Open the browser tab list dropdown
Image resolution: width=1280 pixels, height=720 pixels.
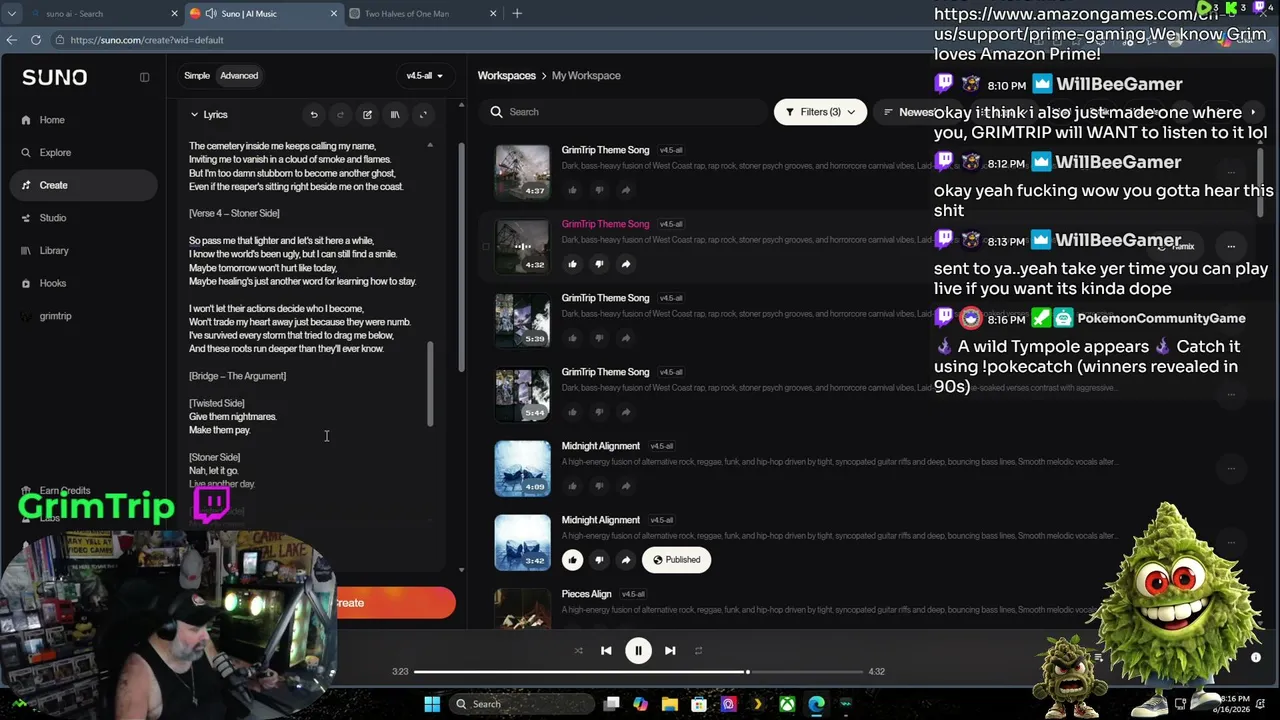pyautogui.click(x=12, y=14)
